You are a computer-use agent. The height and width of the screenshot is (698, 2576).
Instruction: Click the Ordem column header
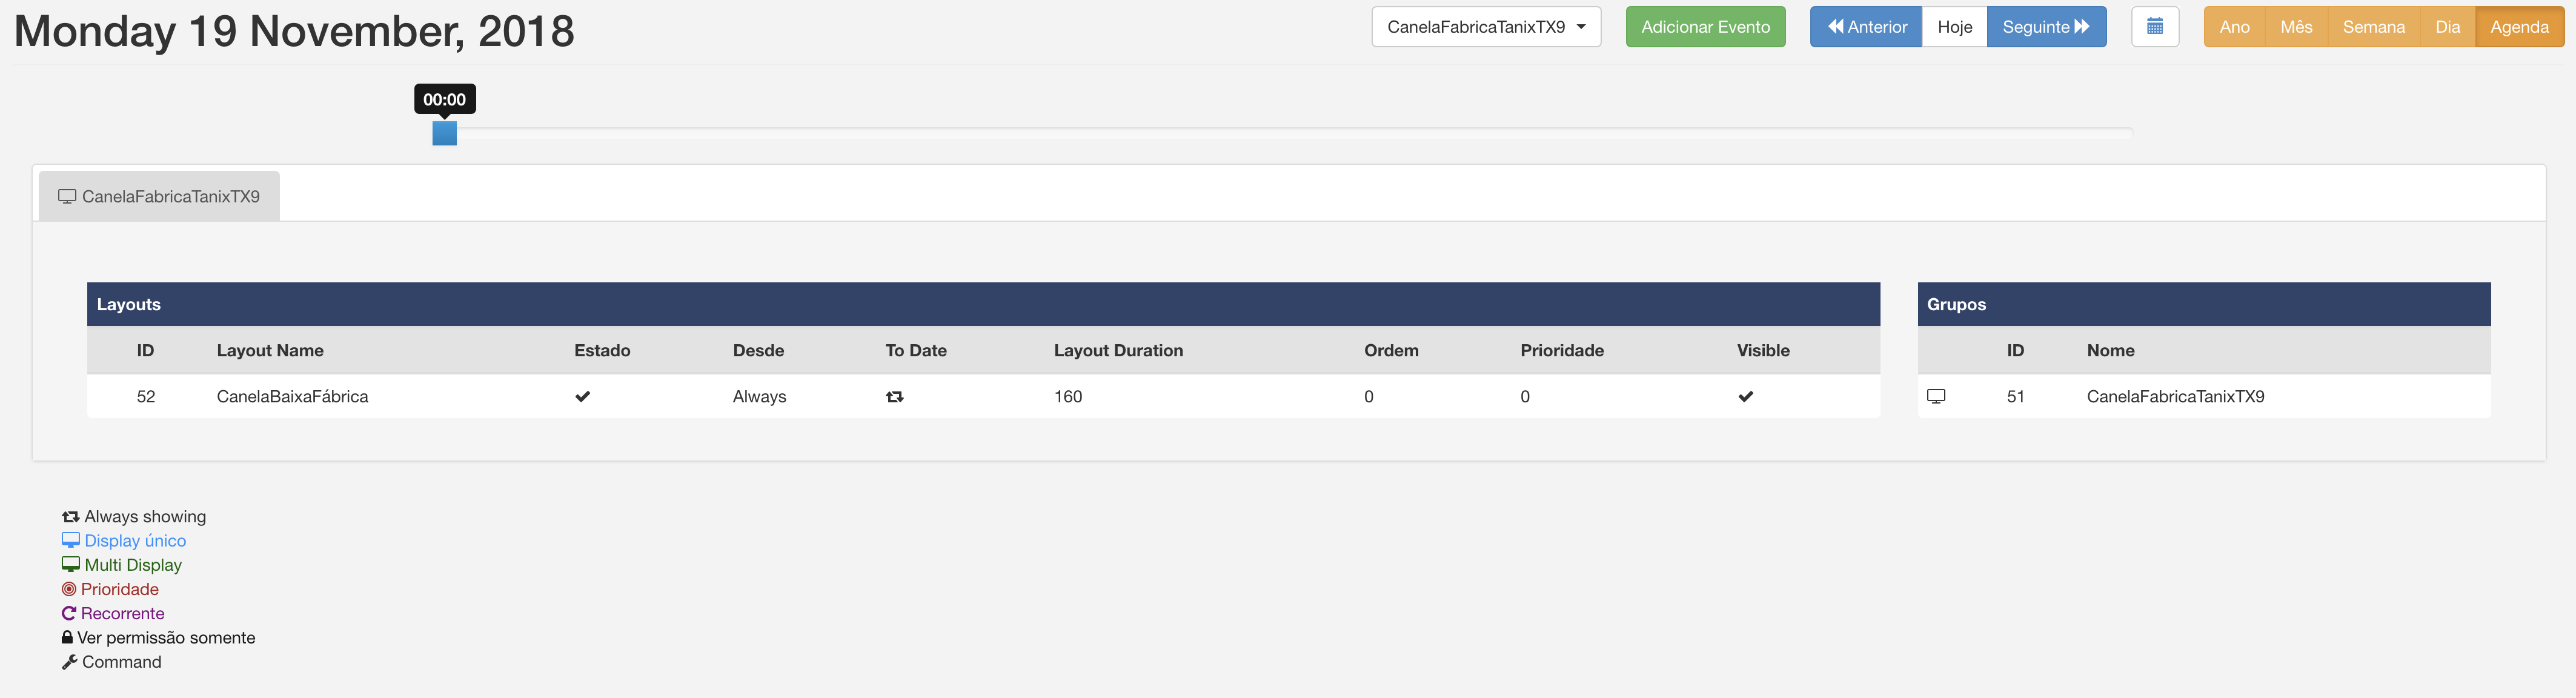(x=1391, y=351)
